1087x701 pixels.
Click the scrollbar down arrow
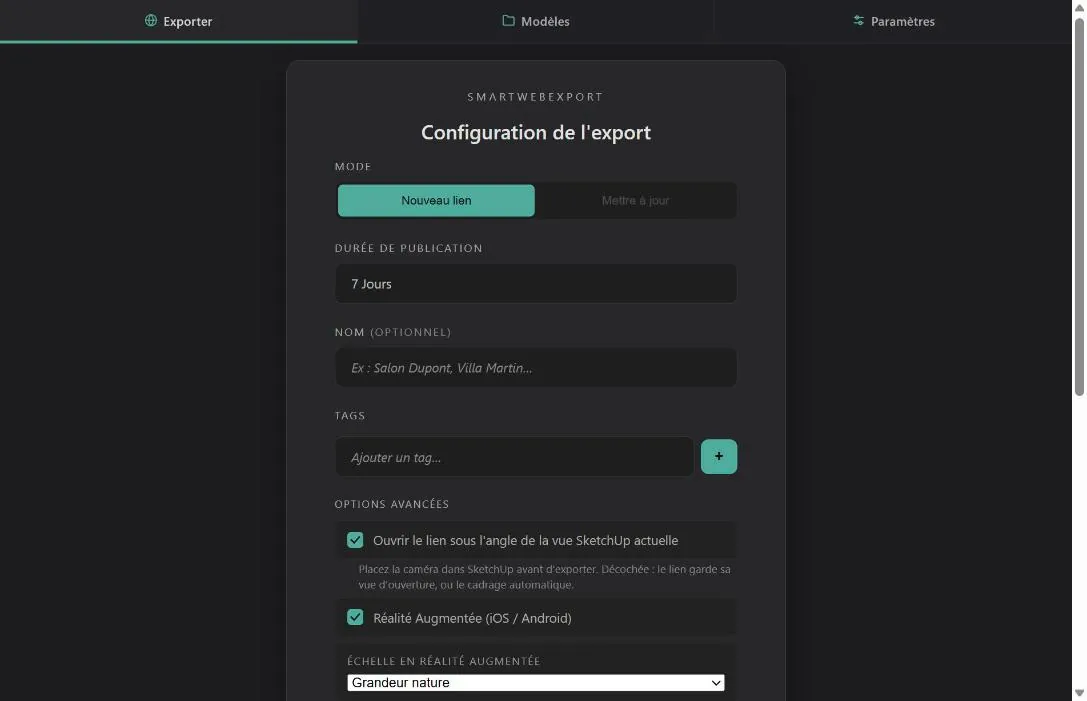1079,693
